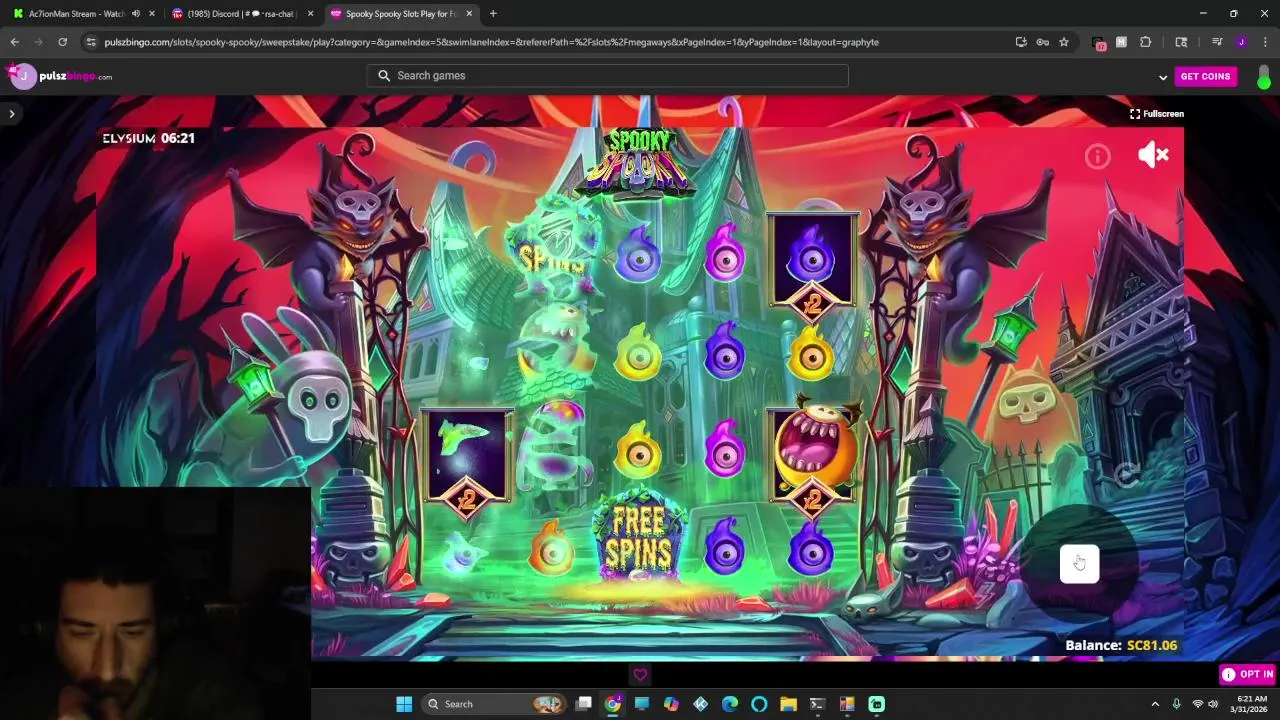Open the user avatar J on Pulsz header
Viewport: 1280px width, 720px height.
click(x=23, y=76)
